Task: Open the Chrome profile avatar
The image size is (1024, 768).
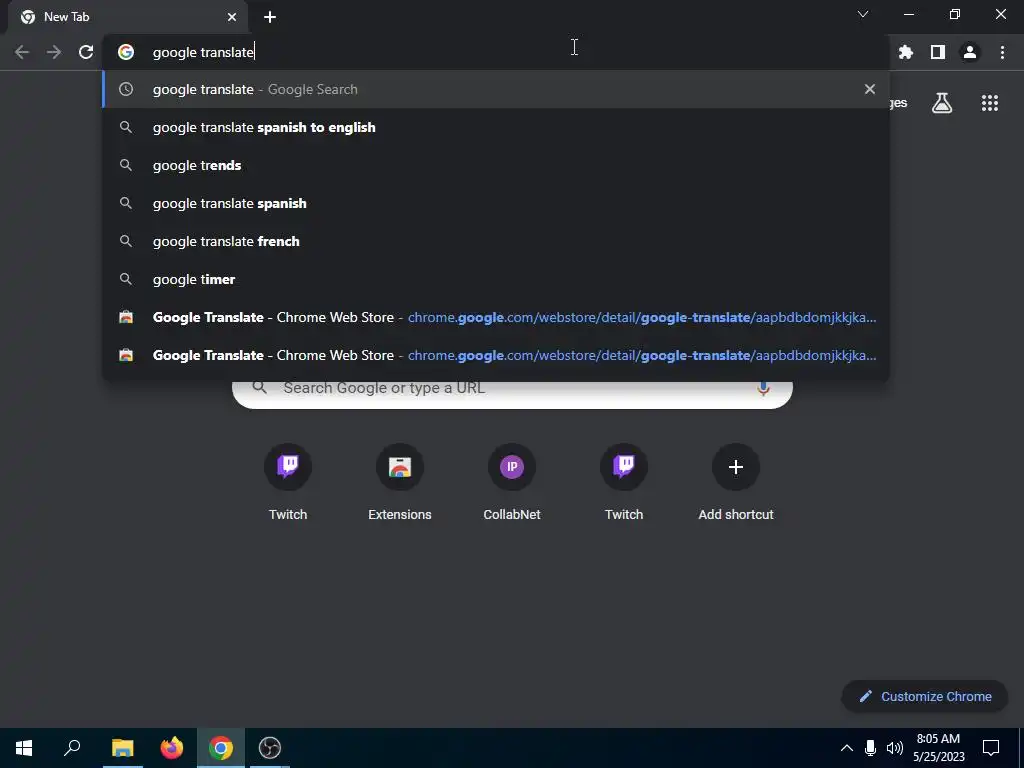Action: pos(970,52)
